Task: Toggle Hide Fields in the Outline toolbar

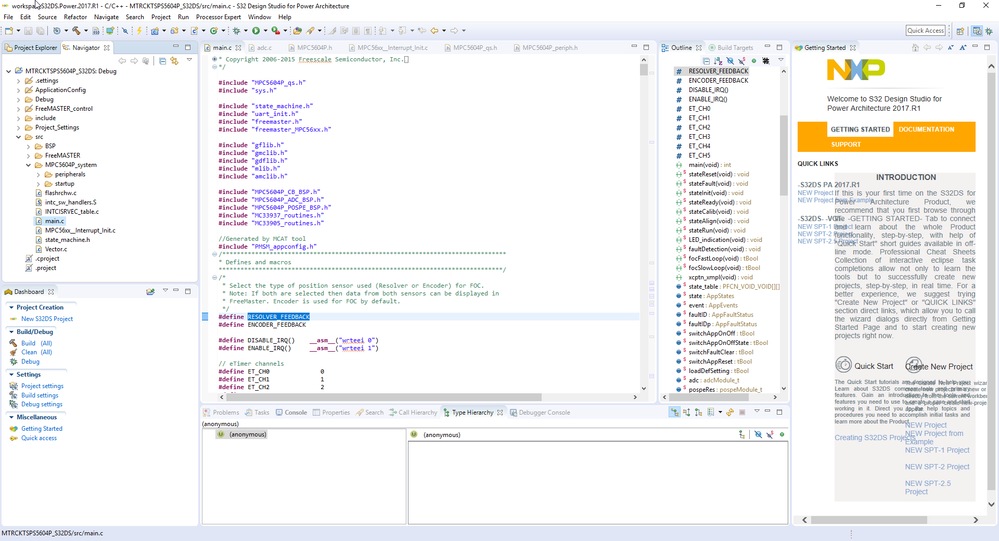Action: click(x=730, y=61)
